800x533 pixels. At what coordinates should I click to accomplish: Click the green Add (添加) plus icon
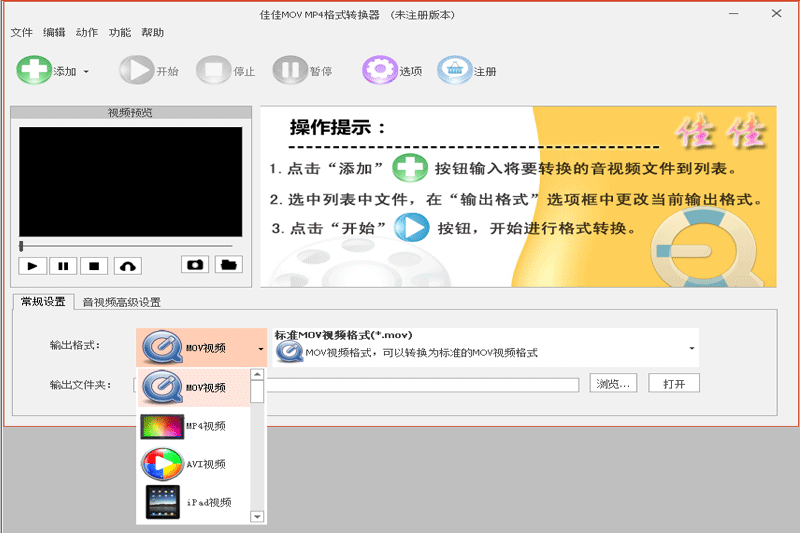point(34,70)
